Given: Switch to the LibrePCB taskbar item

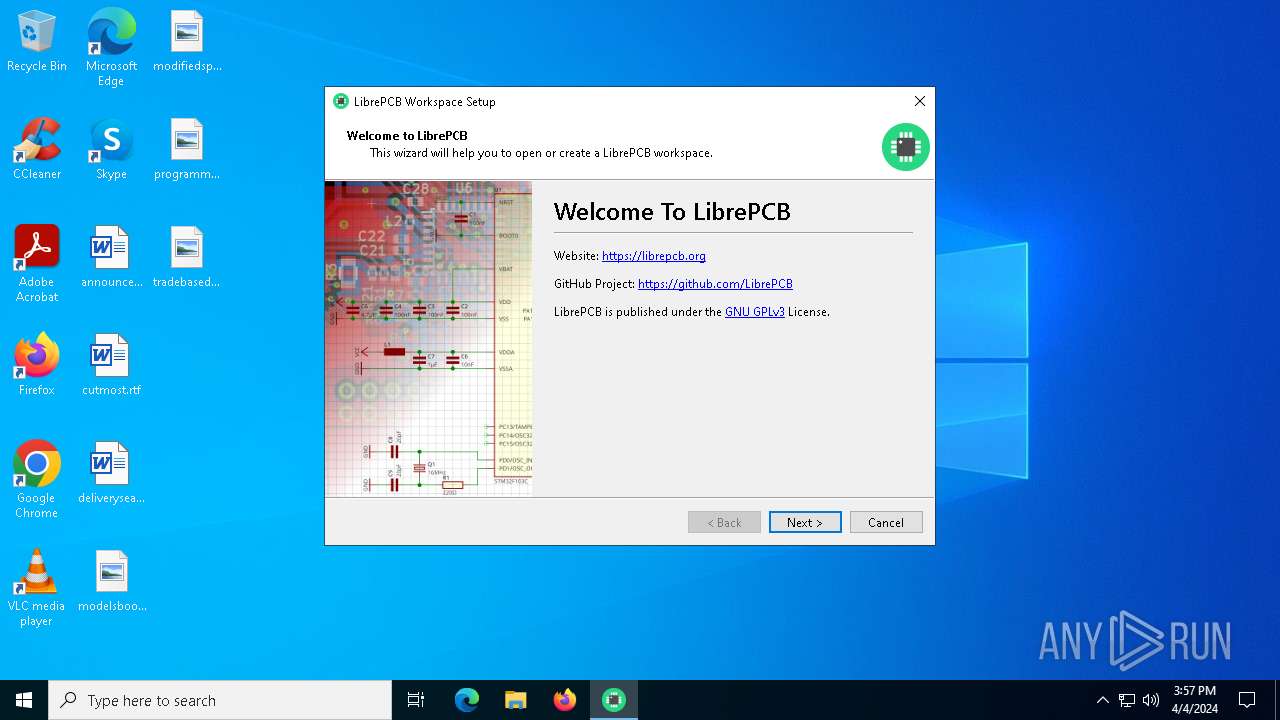Looking at the screenshot, I should click(614, 700).
